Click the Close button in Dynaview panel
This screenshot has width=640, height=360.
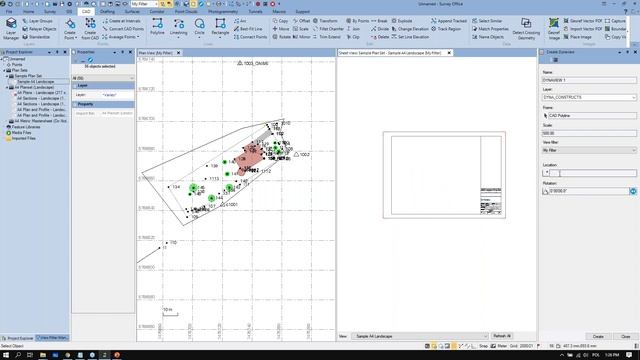pyautogui.click(x=626, y=337)
